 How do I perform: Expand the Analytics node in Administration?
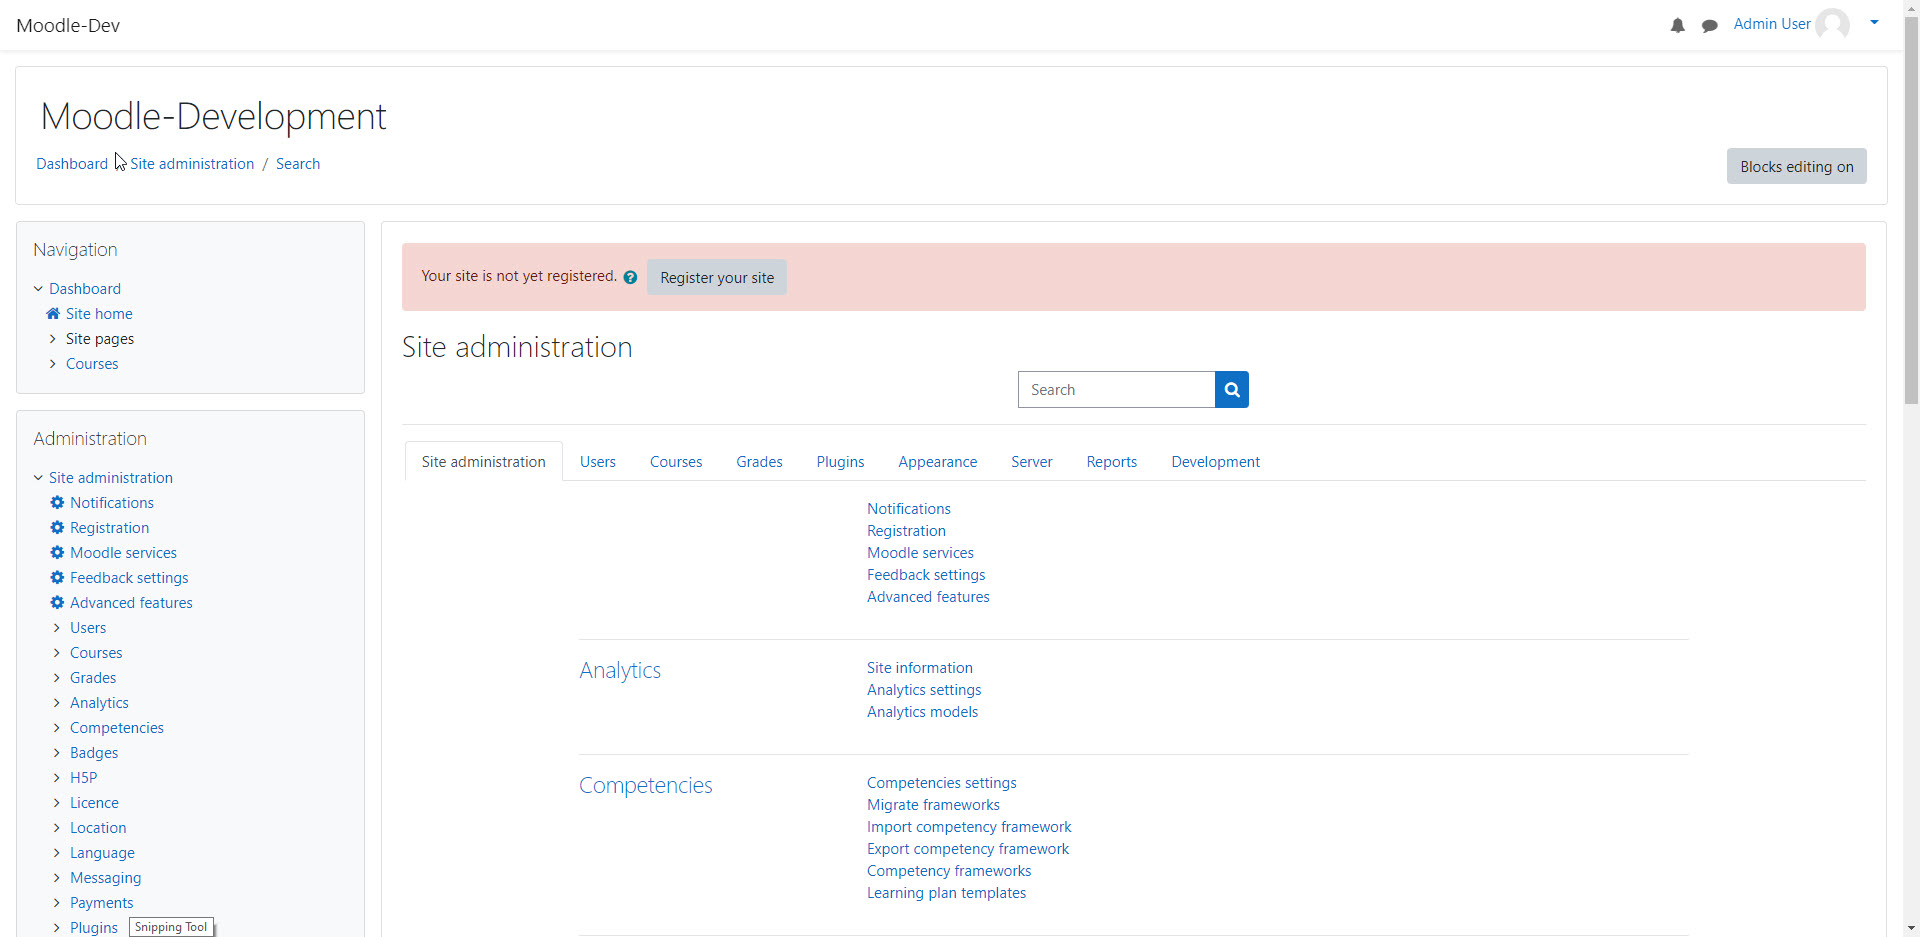point(57,702)
